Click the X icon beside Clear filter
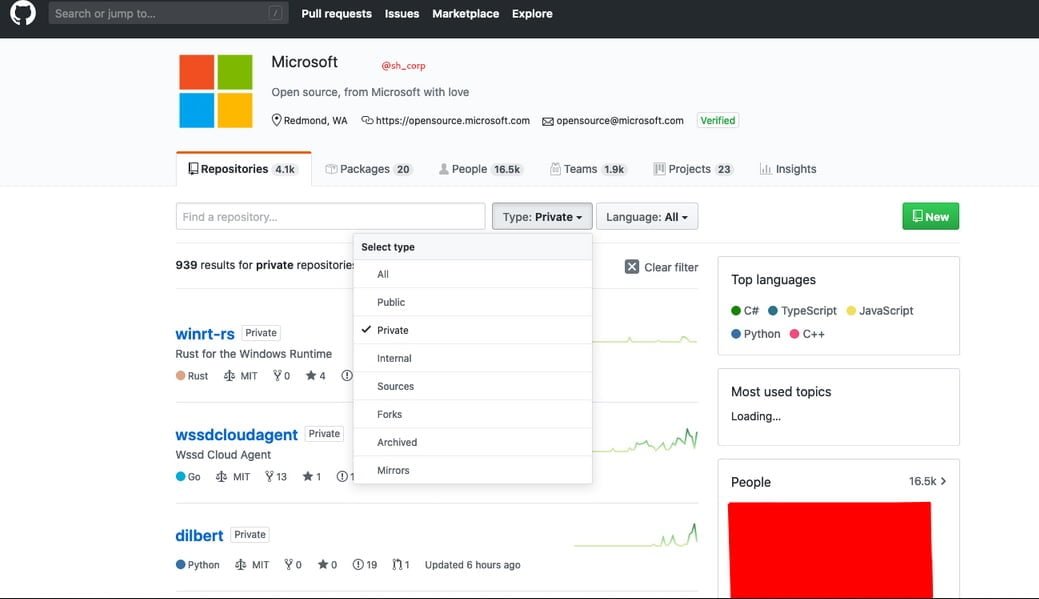 (x=632, y=267)
